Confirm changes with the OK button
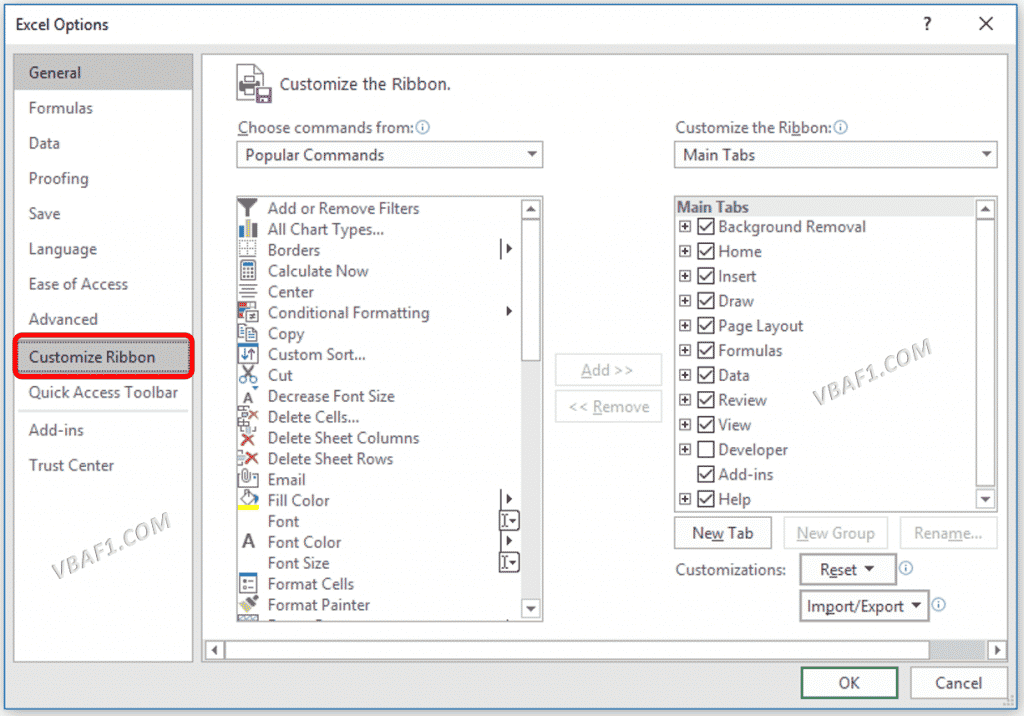This screenshot has width=1024, height=716. click(849, 682)
